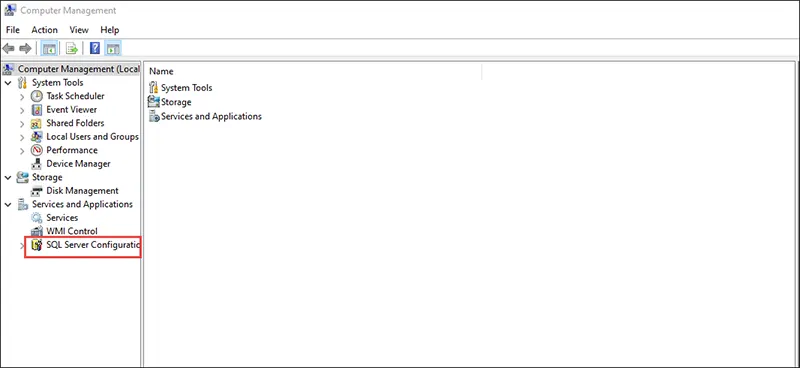The image size is (800, 368).
Task: Select System Tools text in Name list
Action: point(187,88)
